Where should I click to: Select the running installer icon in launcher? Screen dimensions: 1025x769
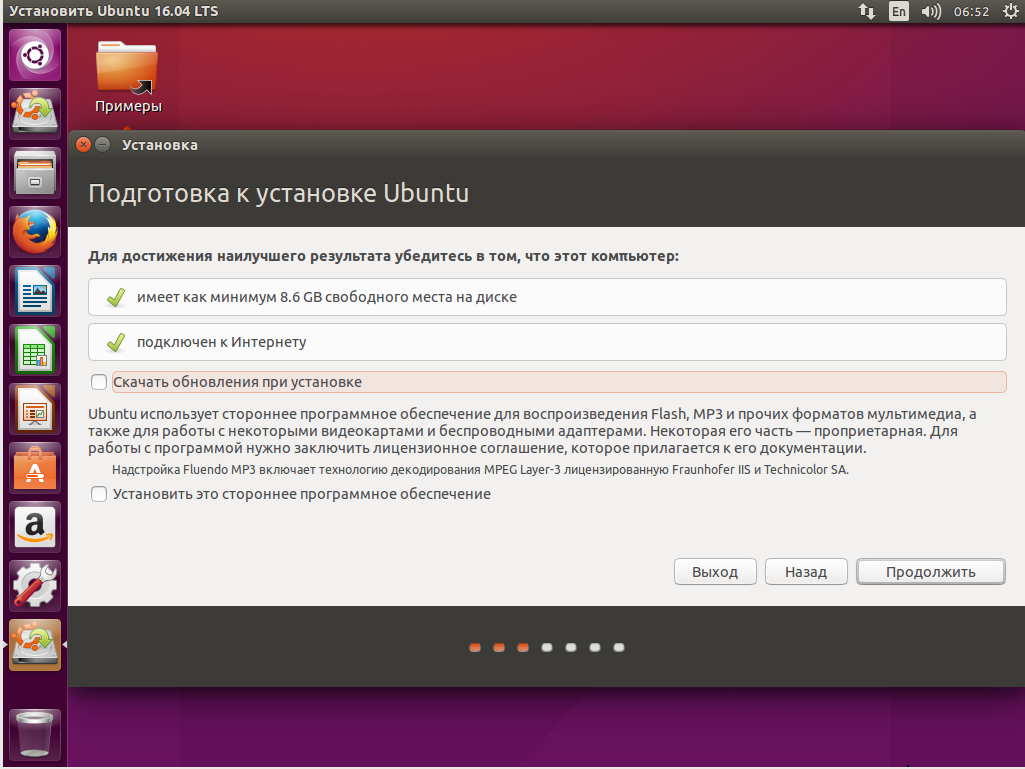pyautogui.click(x=35, y=645)
